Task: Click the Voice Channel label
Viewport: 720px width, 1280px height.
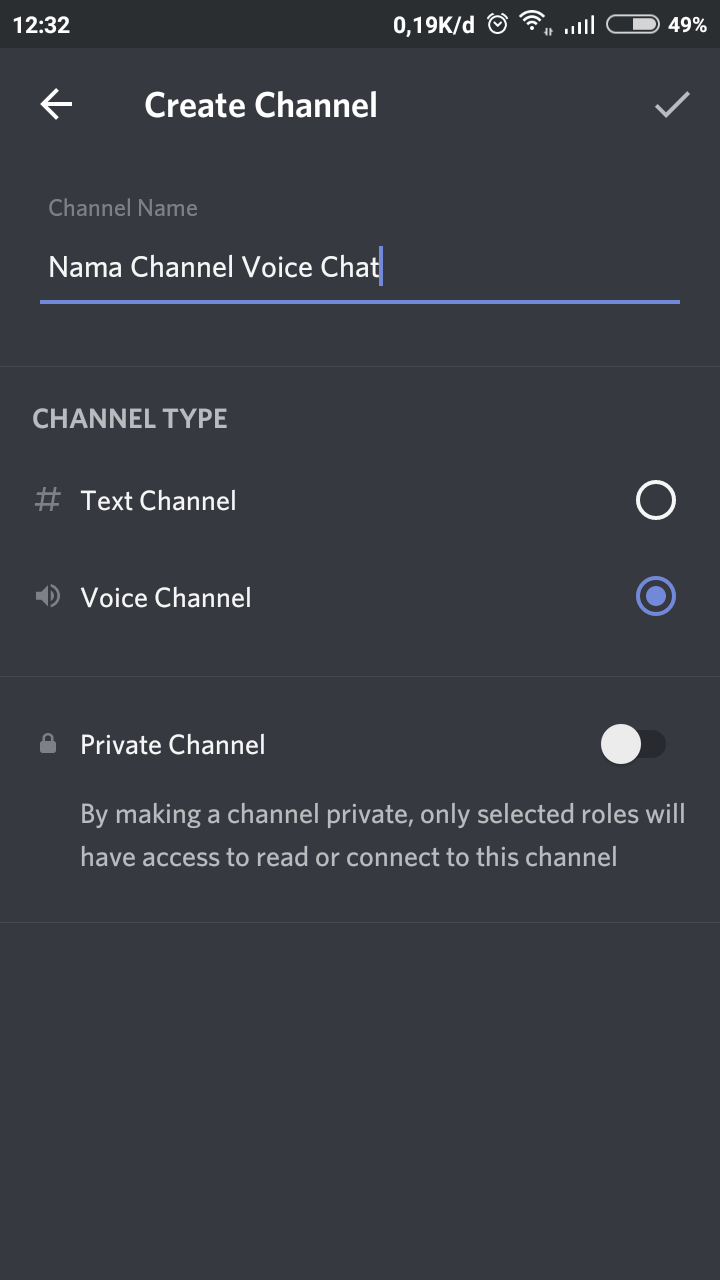Action: [x=166, y=597]
